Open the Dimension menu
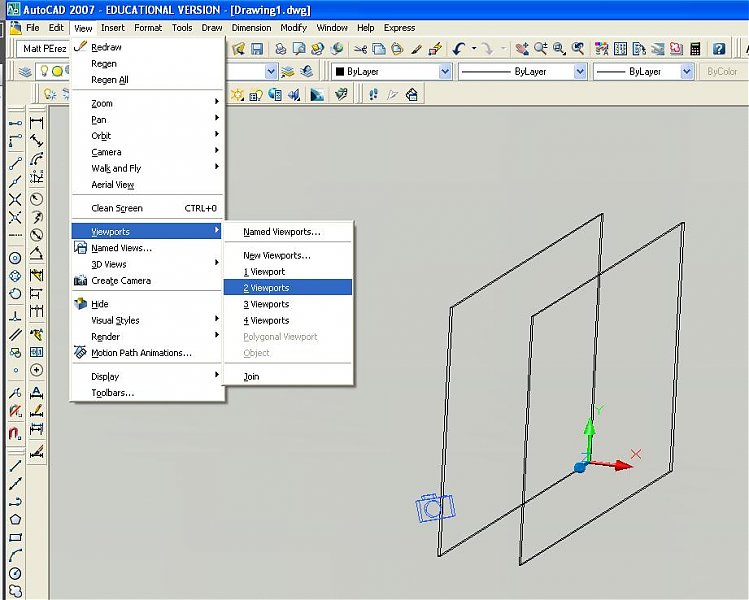The image size is (749, 600). point(251,28)
